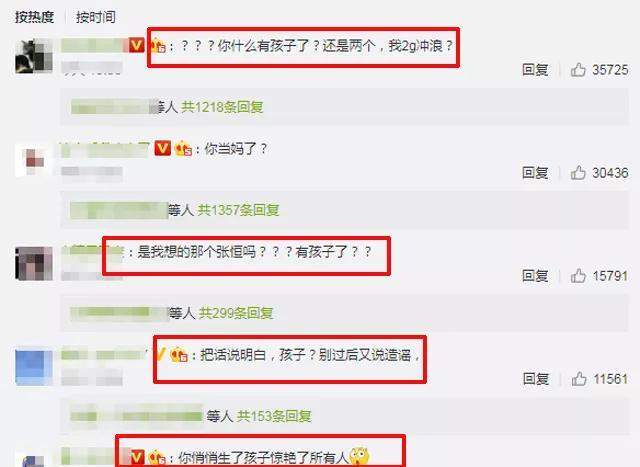Image resolution: width=640 pixels, height=467 pixels.
Task: Click verified V badge beside 你当妈了 comment
Action: coord(162,148)
